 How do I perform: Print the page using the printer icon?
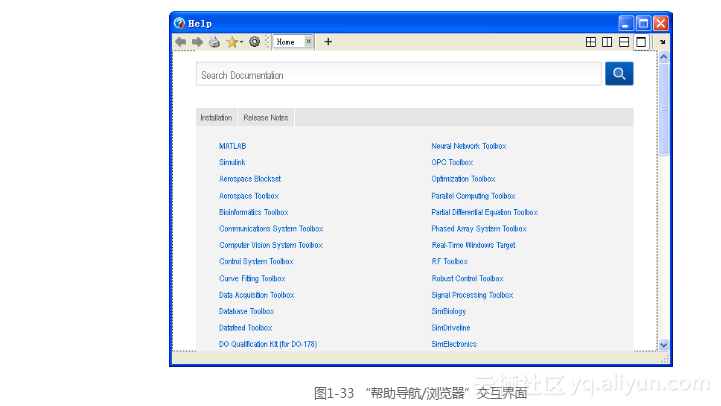(x=214, y=42)
